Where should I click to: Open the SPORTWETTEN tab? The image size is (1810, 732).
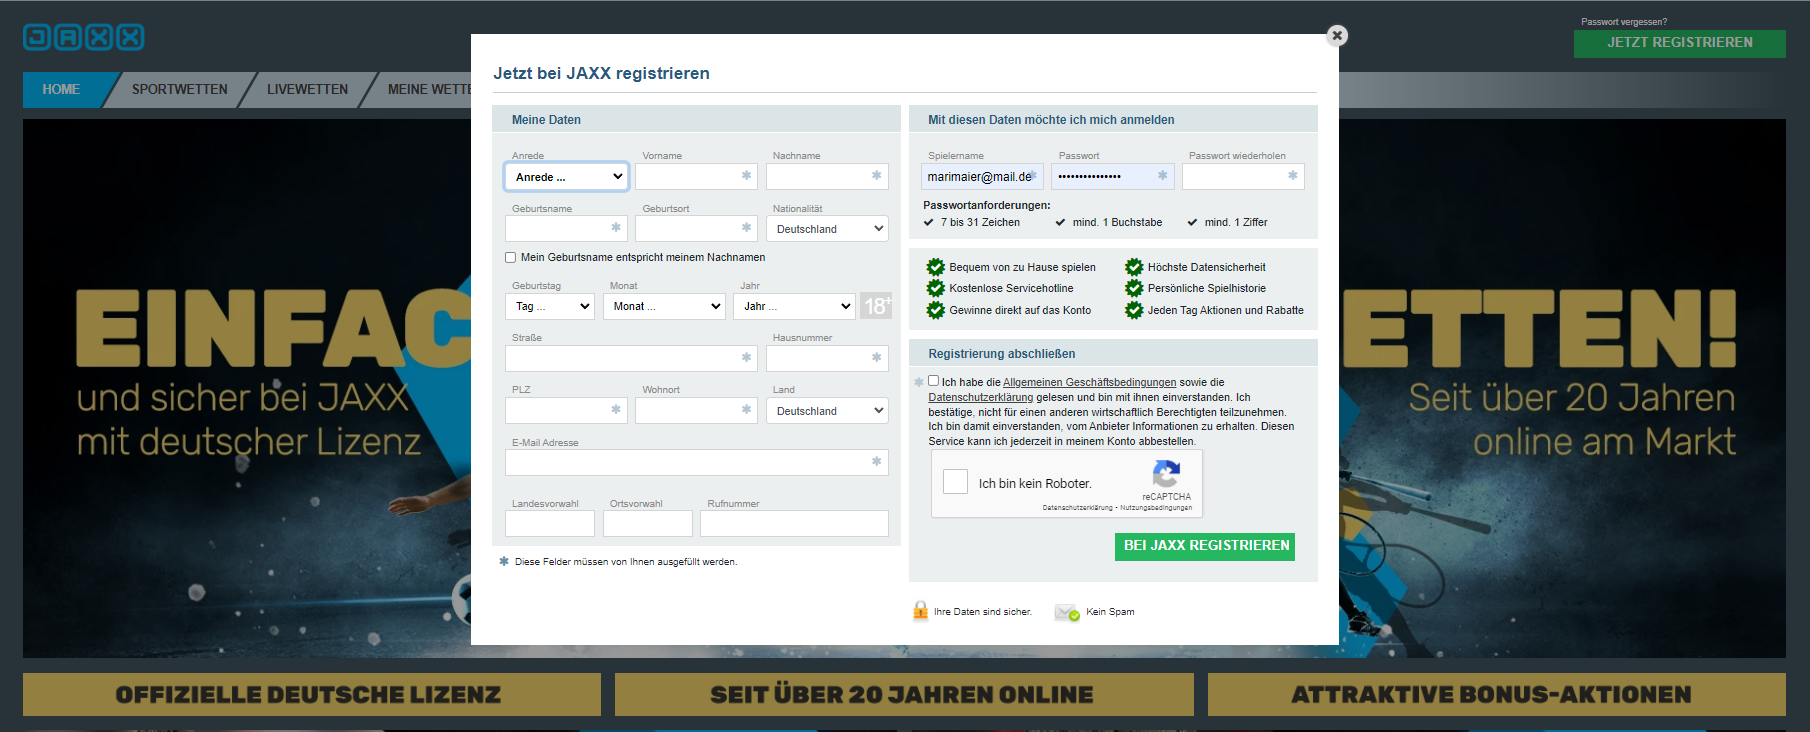point(180,89)
